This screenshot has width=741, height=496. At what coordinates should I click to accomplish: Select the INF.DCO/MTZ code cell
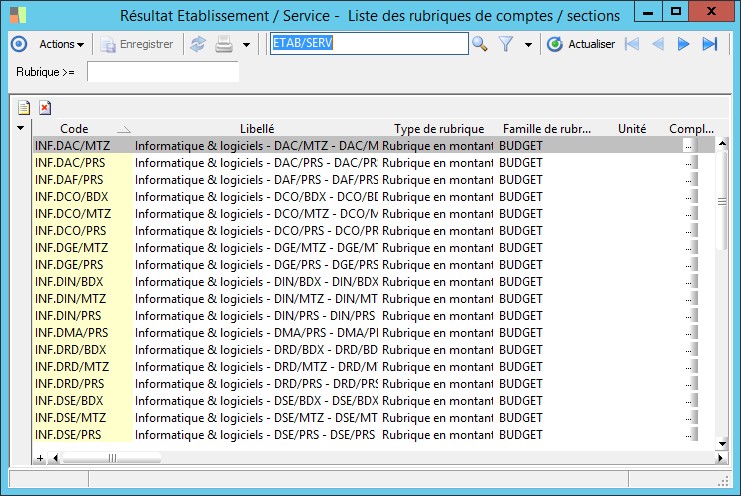click(83, 214)
